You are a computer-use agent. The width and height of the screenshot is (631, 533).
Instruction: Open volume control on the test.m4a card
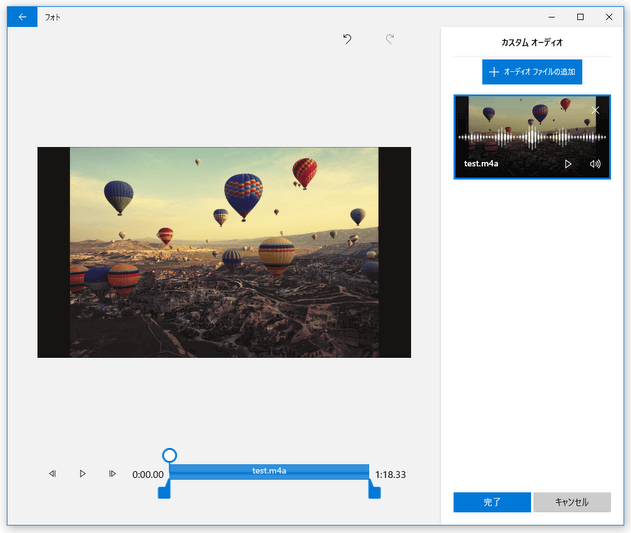(x=595, y=163)
